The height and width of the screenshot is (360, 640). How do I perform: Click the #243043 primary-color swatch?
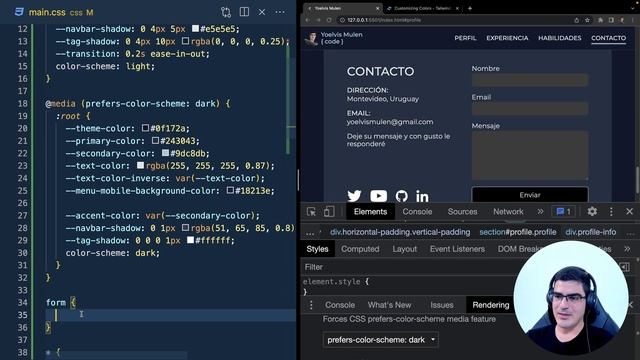coord(155,140)
